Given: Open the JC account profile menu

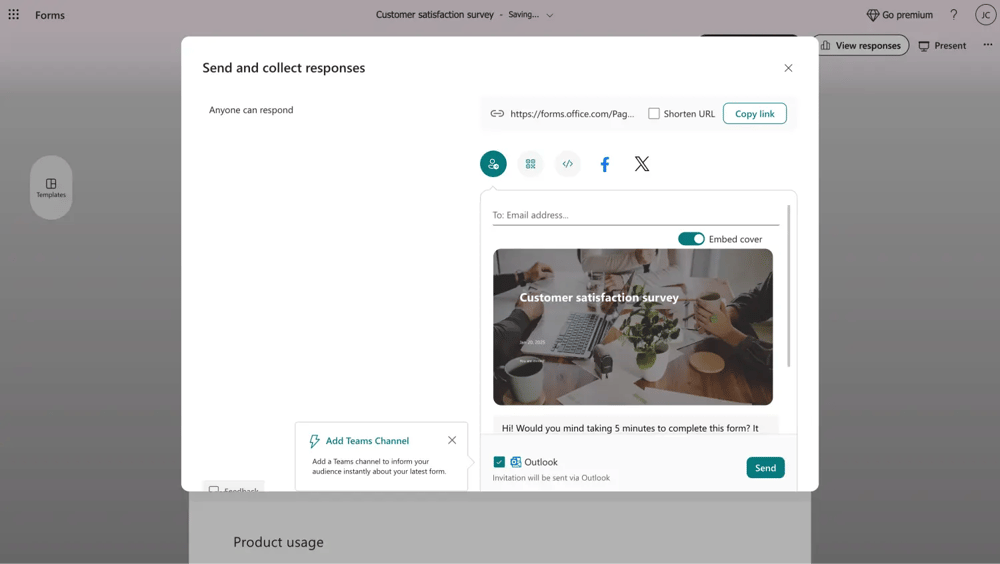Looking at the screenshot, I should (x=985, y=15).
